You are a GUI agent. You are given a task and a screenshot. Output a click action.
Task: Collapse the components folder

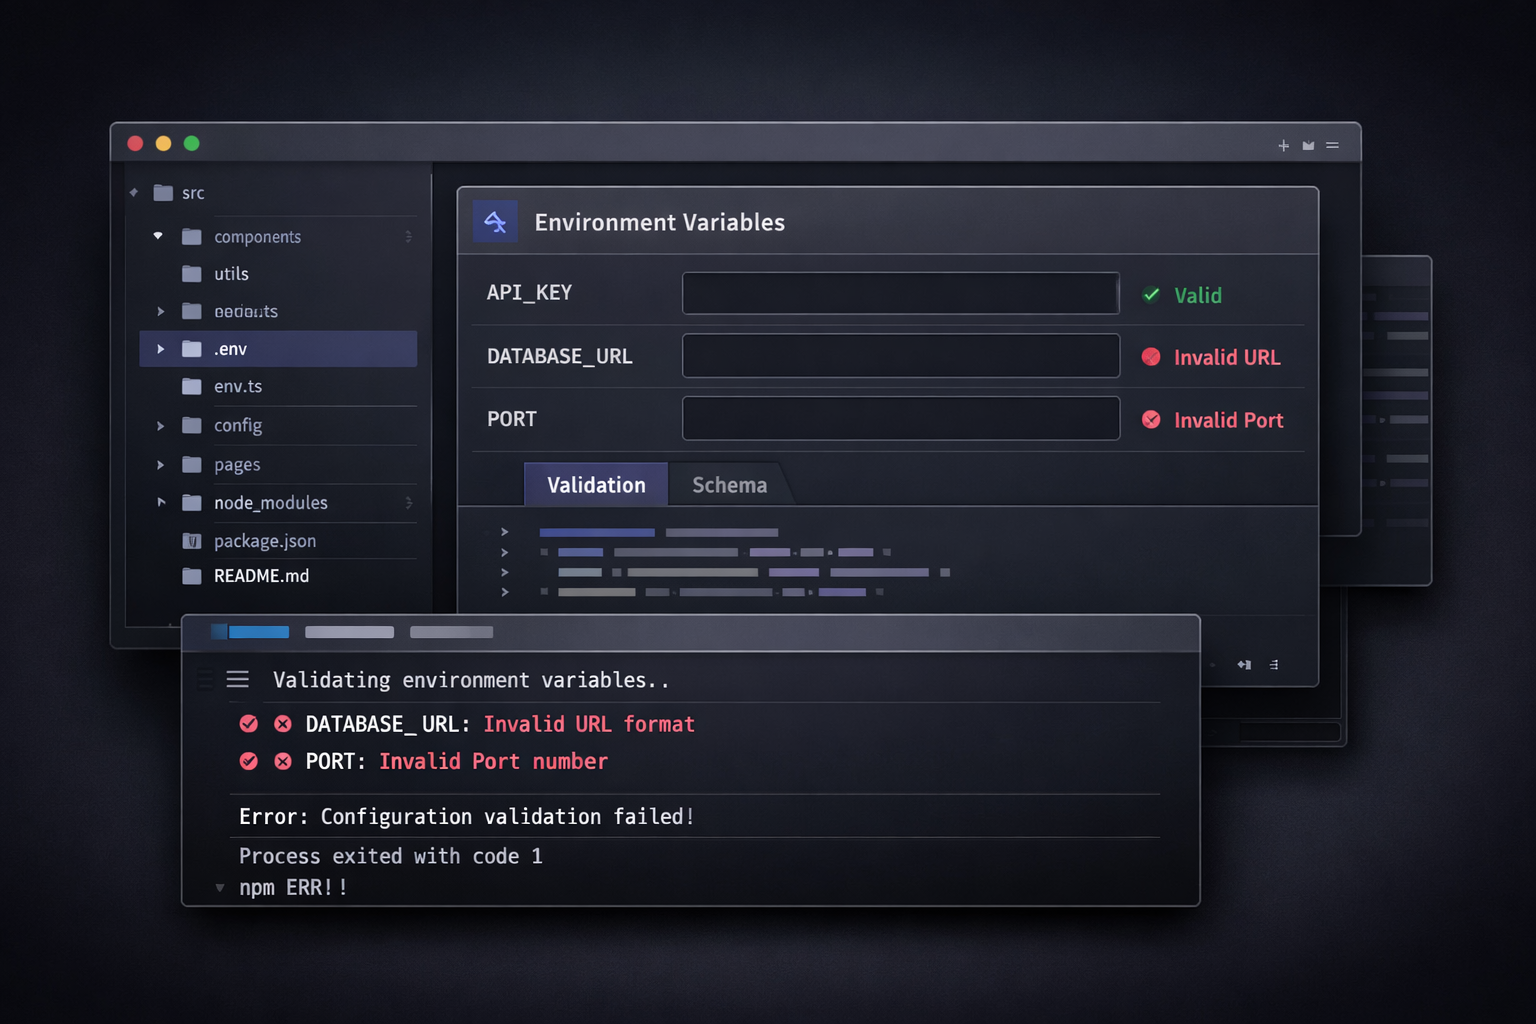[158, 236]
